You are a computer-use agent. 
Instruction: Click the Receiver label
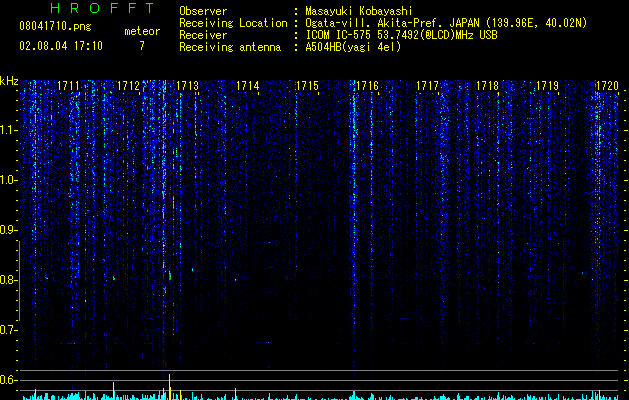click(x=203, y=35)
